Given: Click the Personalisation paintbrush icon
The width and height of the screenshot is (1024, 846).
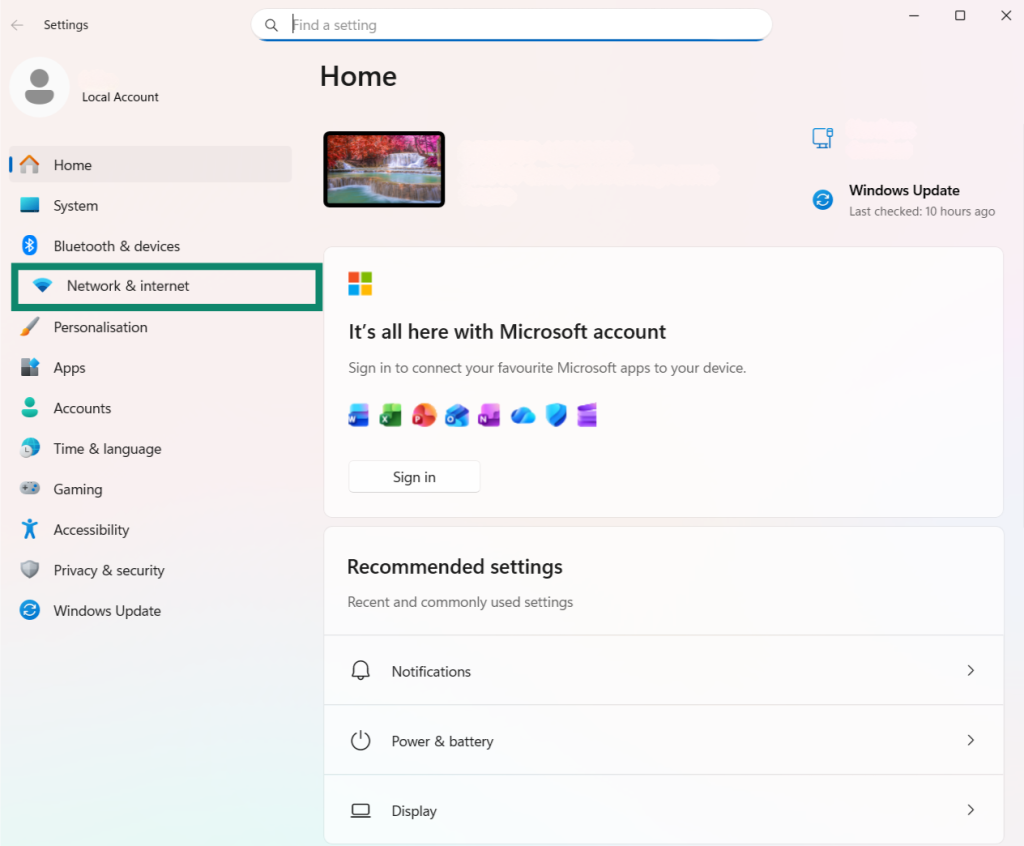Looking at the screenshot, I should [30, 327].
